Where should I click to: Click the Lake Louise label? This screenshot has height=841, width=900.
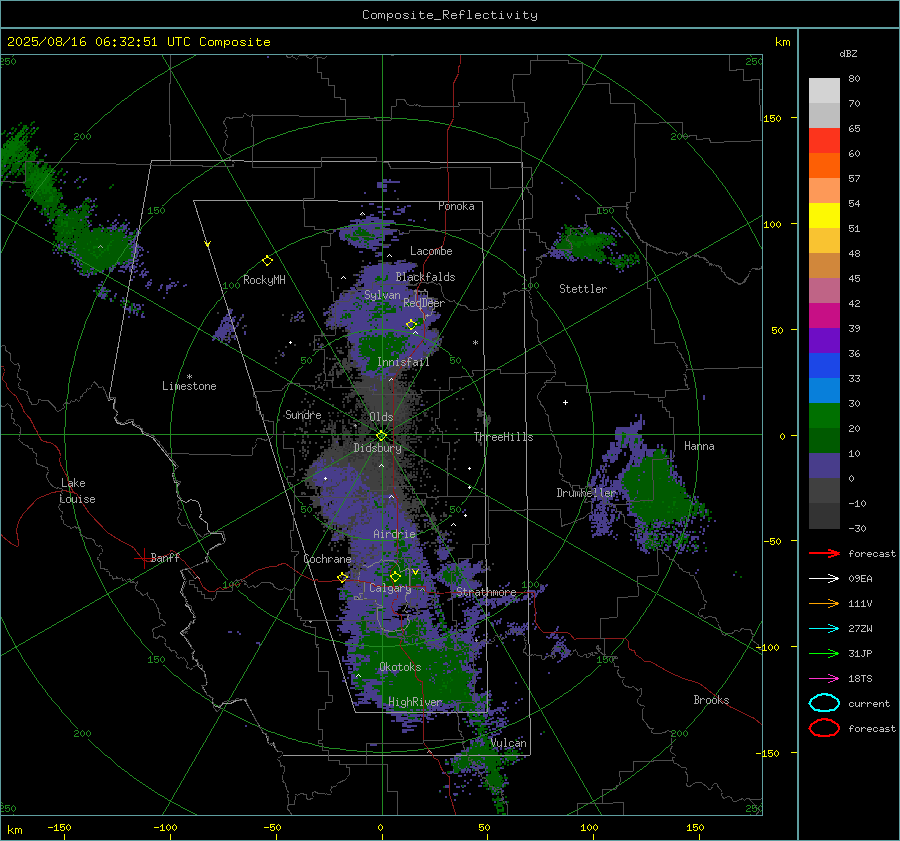77,491
